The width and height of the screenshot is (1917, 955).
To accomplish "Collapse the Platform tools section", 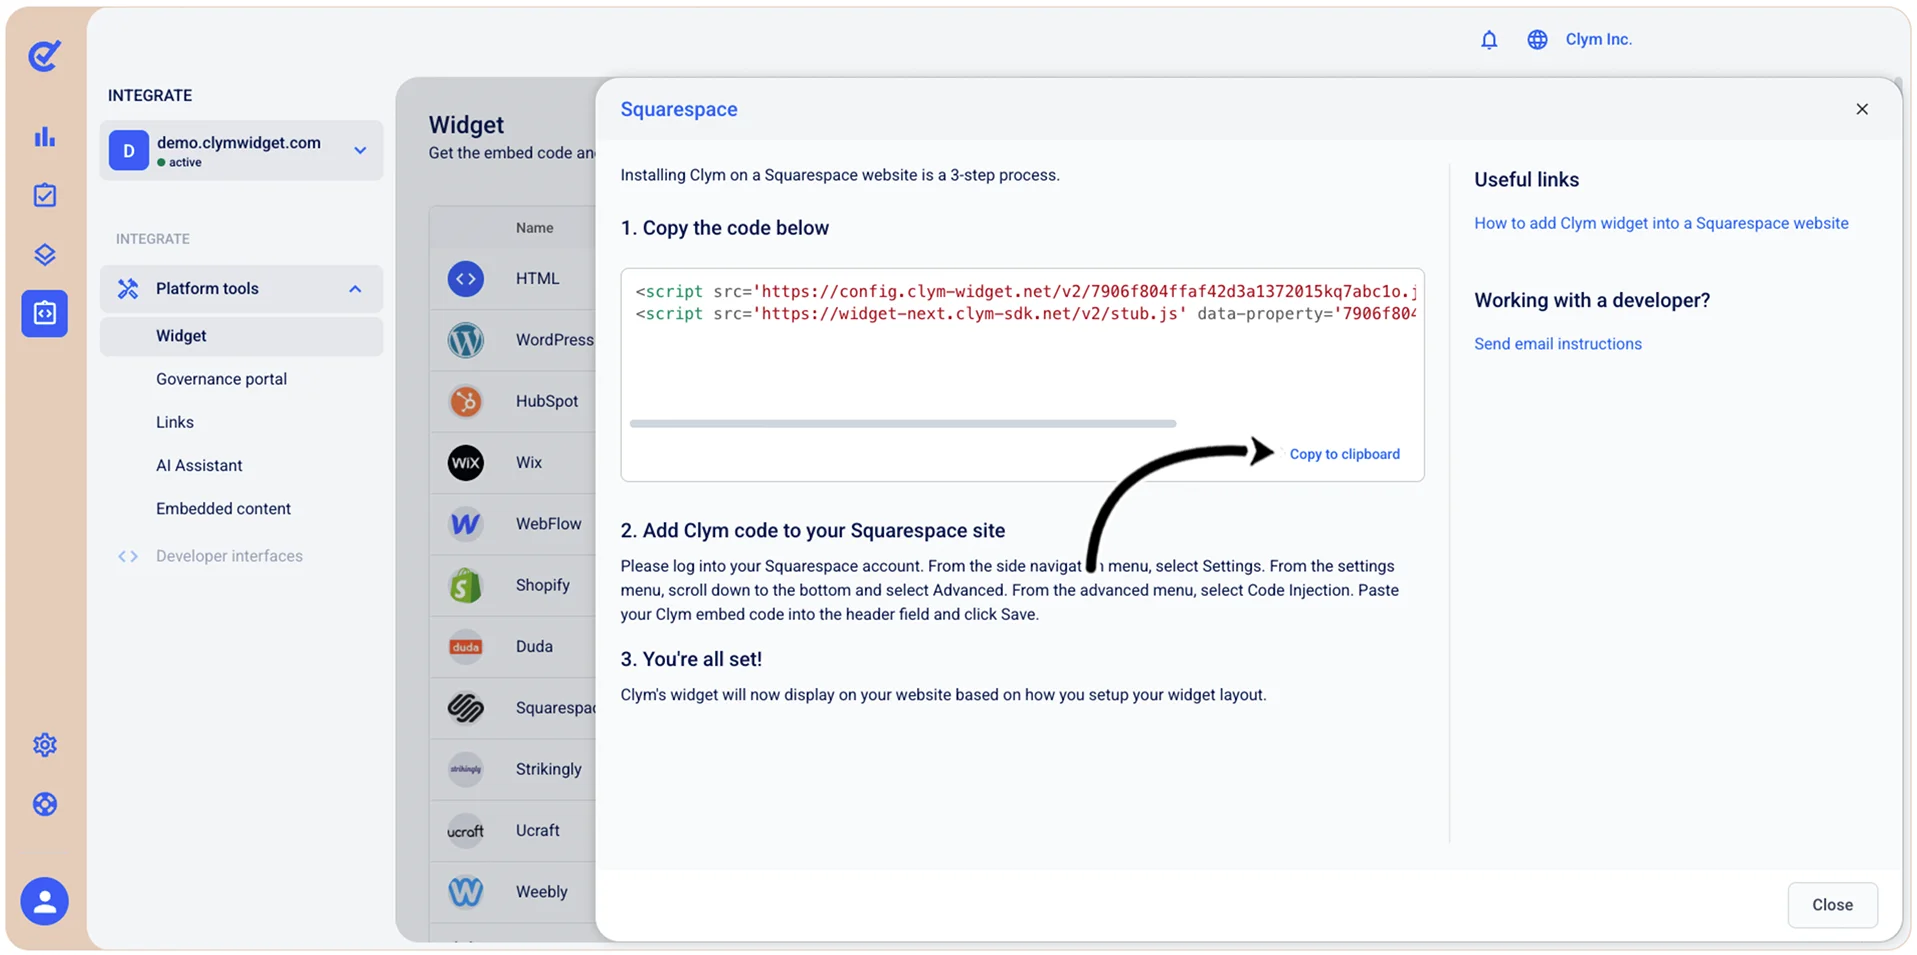I will 241,289.
